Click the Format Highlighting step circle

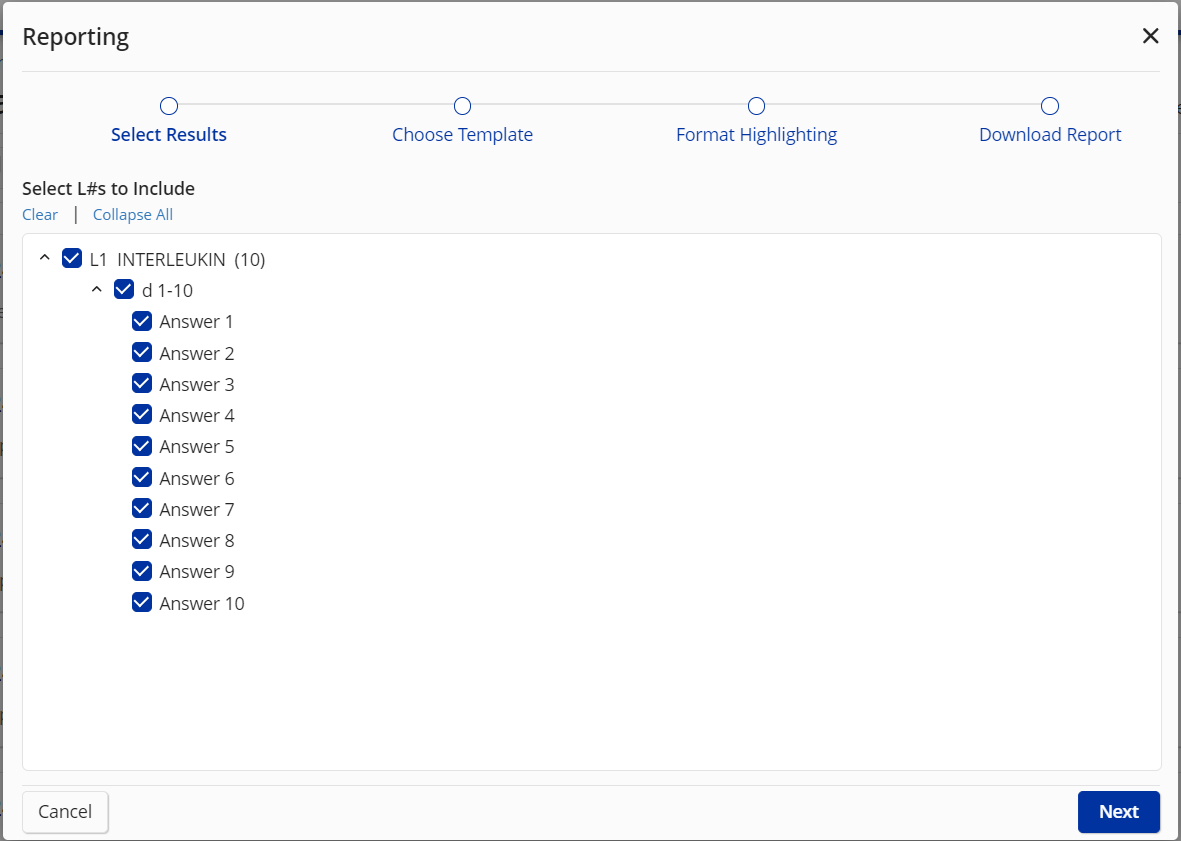click(x=756, y=106)
